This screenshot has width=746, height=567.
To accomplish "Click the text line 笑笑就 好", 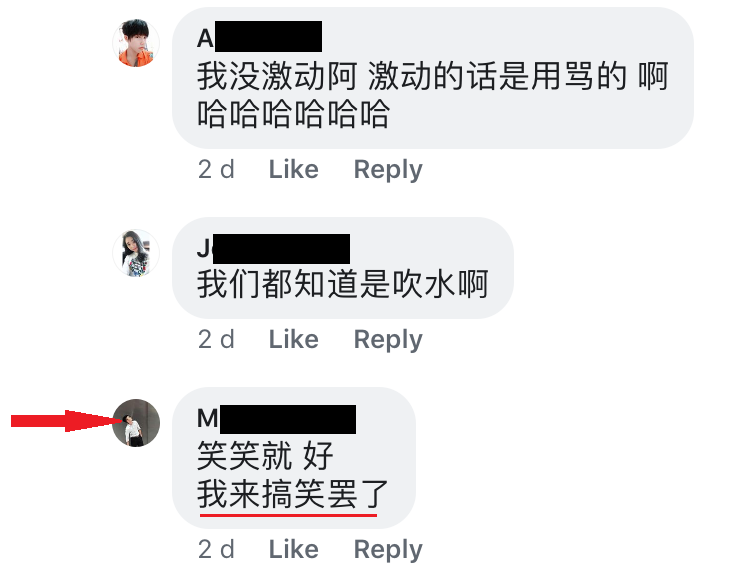I will 265,456.
